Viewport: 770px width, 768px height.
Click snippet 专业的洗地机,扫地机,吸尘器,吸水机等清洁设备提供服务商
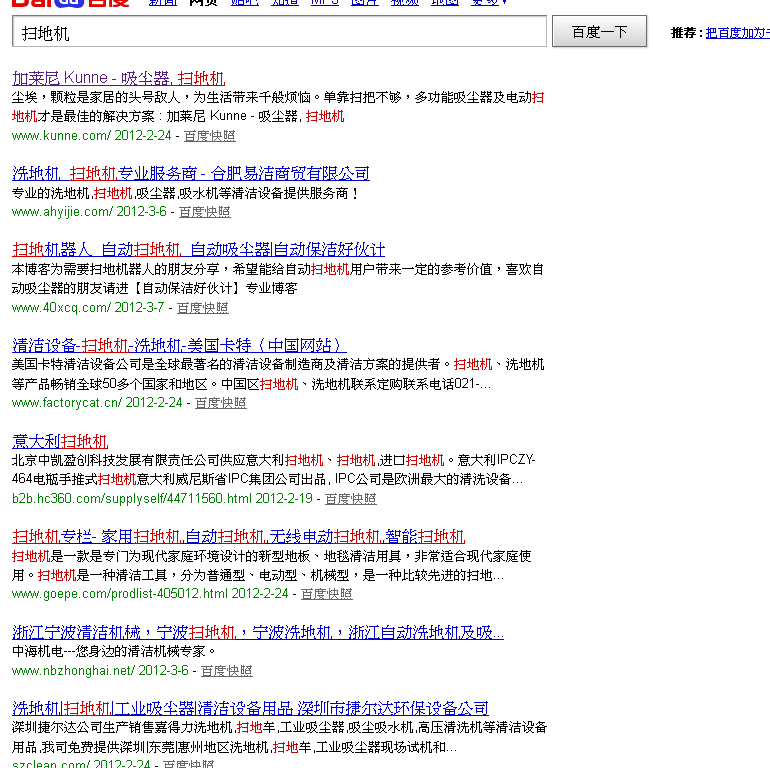click(x=185, y=193)
